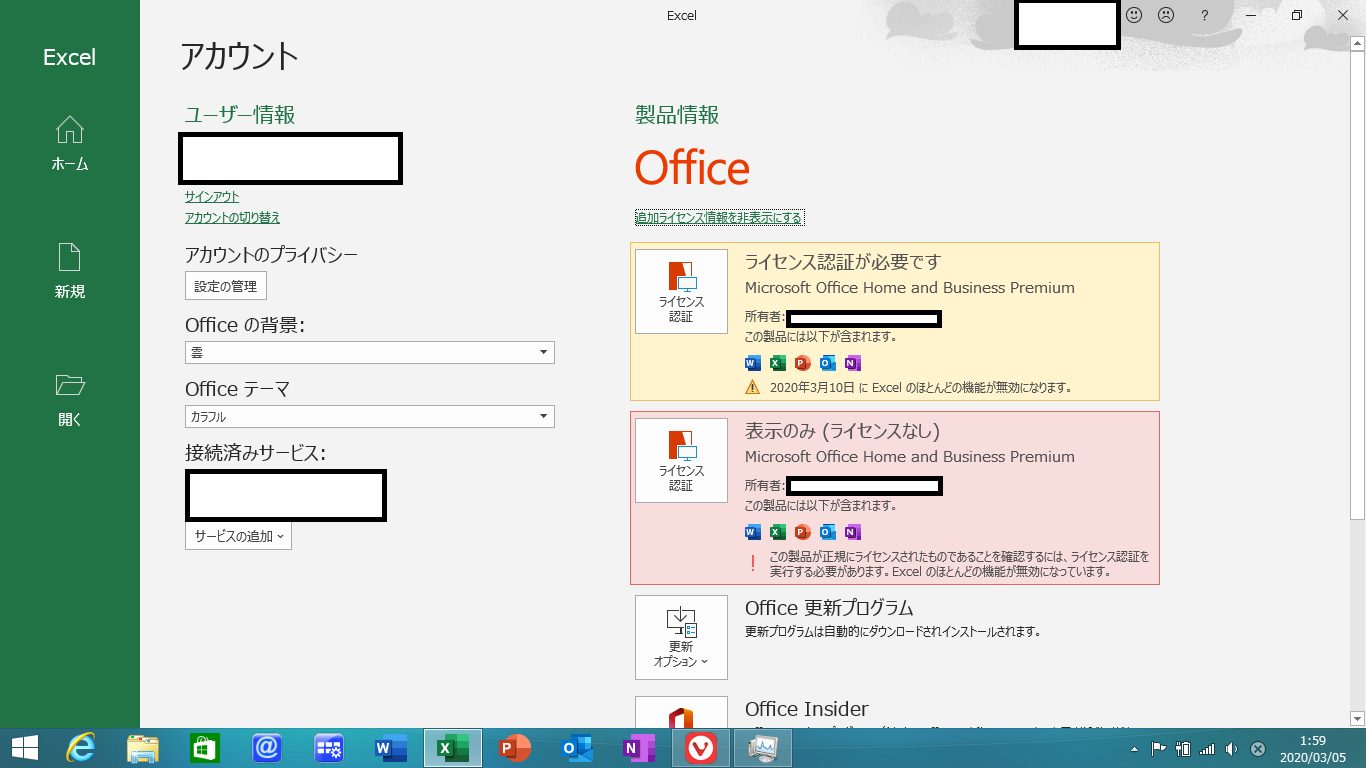Click the OneNote icon under Home and Business Premium
The width and height of the screenshot is (1366, 768).
click(852, 532)
